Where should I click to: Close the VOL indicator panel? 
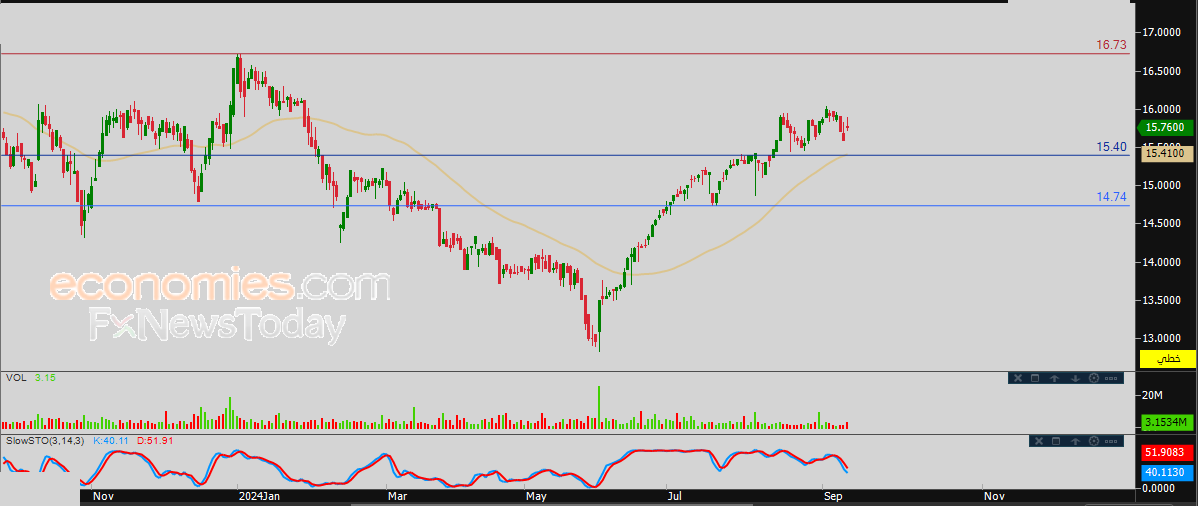(1018, 378)
